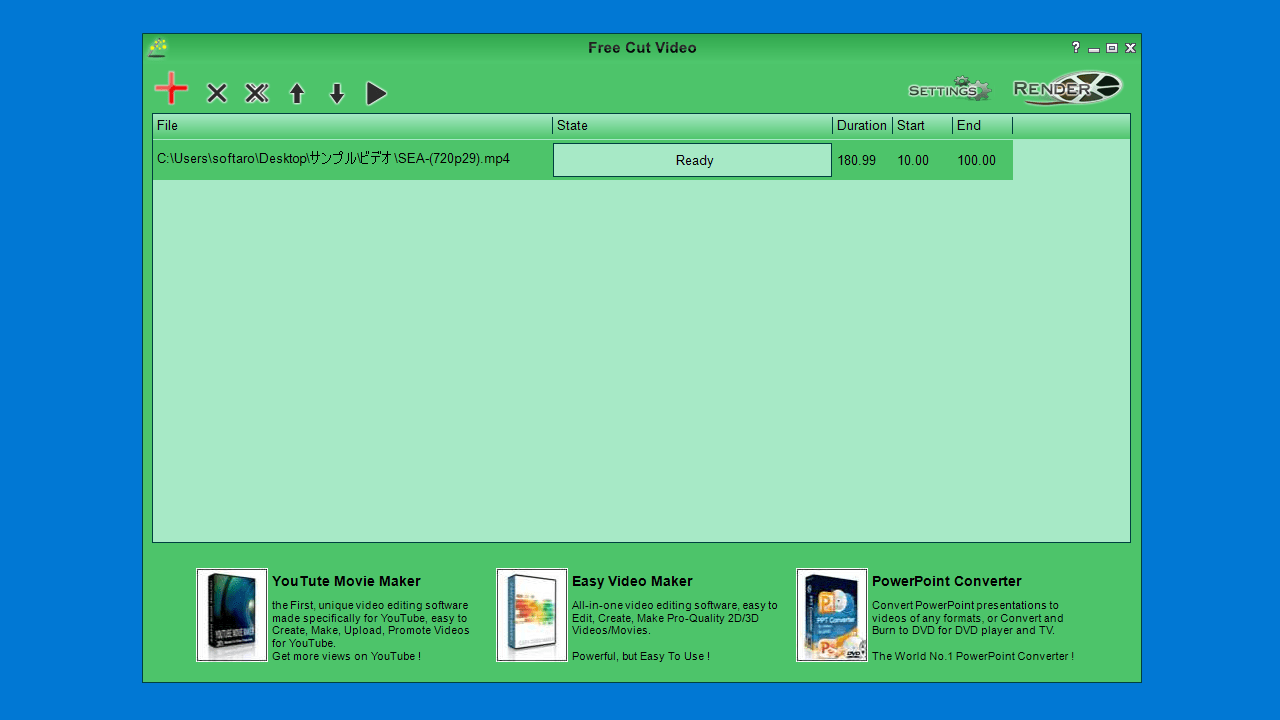Minimize the Free Cut Video window
The image size is (1280, 720).
point(1094,48)
